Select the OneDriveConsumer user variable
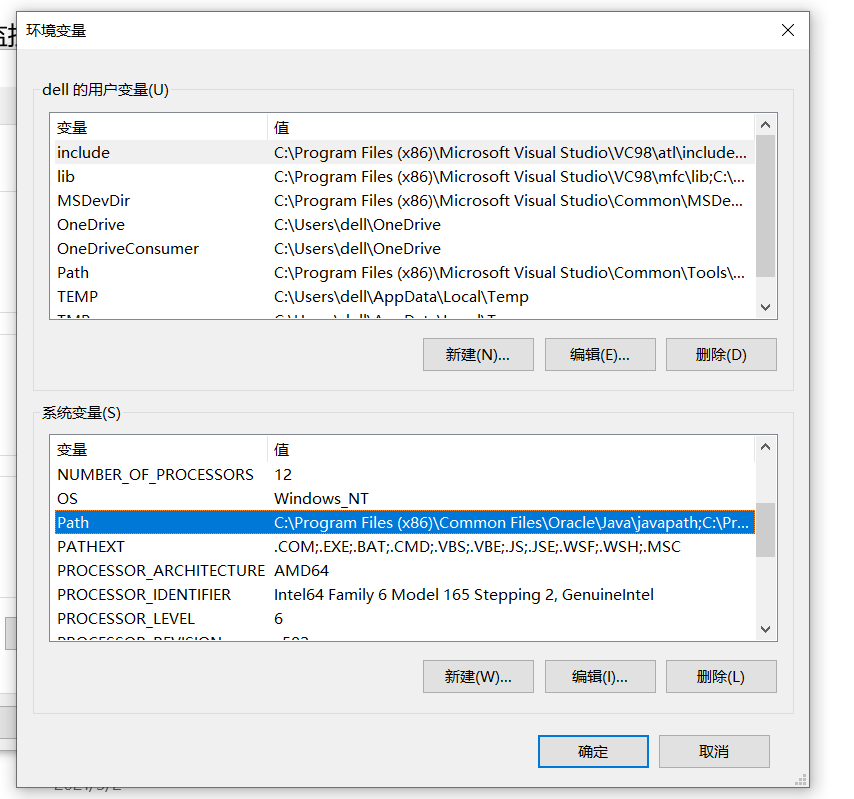Screen dimensions: 854x799 (405, 248)
